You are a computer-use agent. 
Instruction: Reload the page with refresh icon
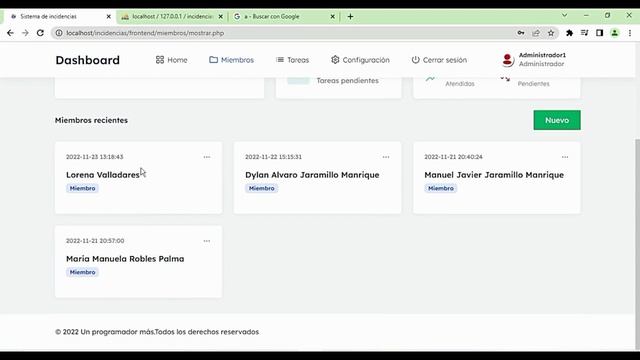point(40,33)
